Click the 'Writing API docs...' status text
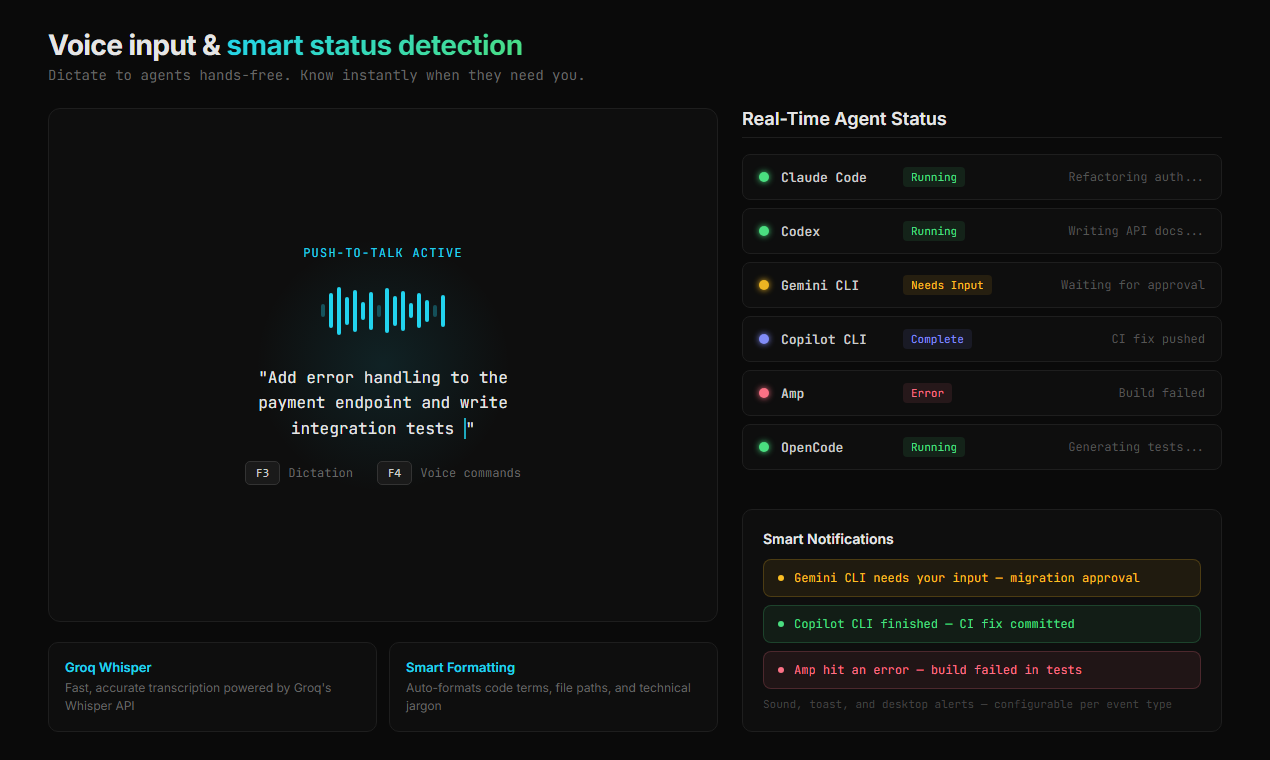Screen dimensions: 1270x760 [1136, 231]
